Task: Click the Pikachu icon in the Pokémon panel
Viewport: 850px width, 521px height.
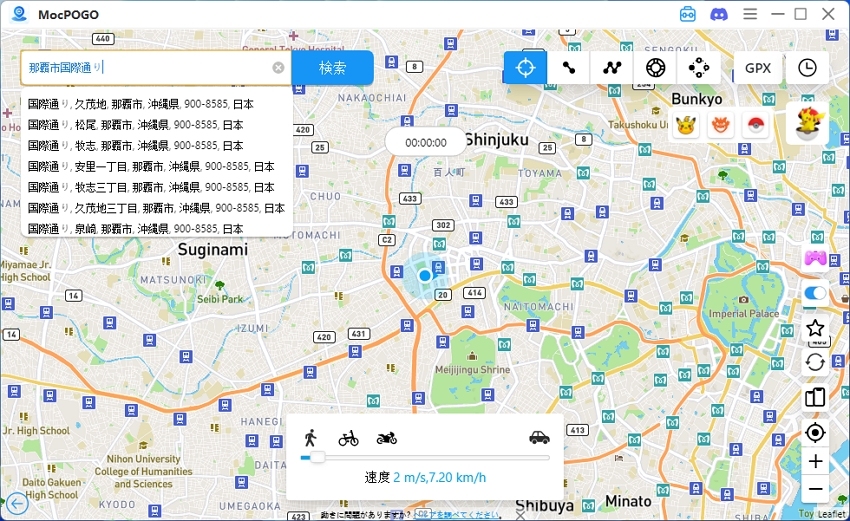Action: (x=686, y=126)
